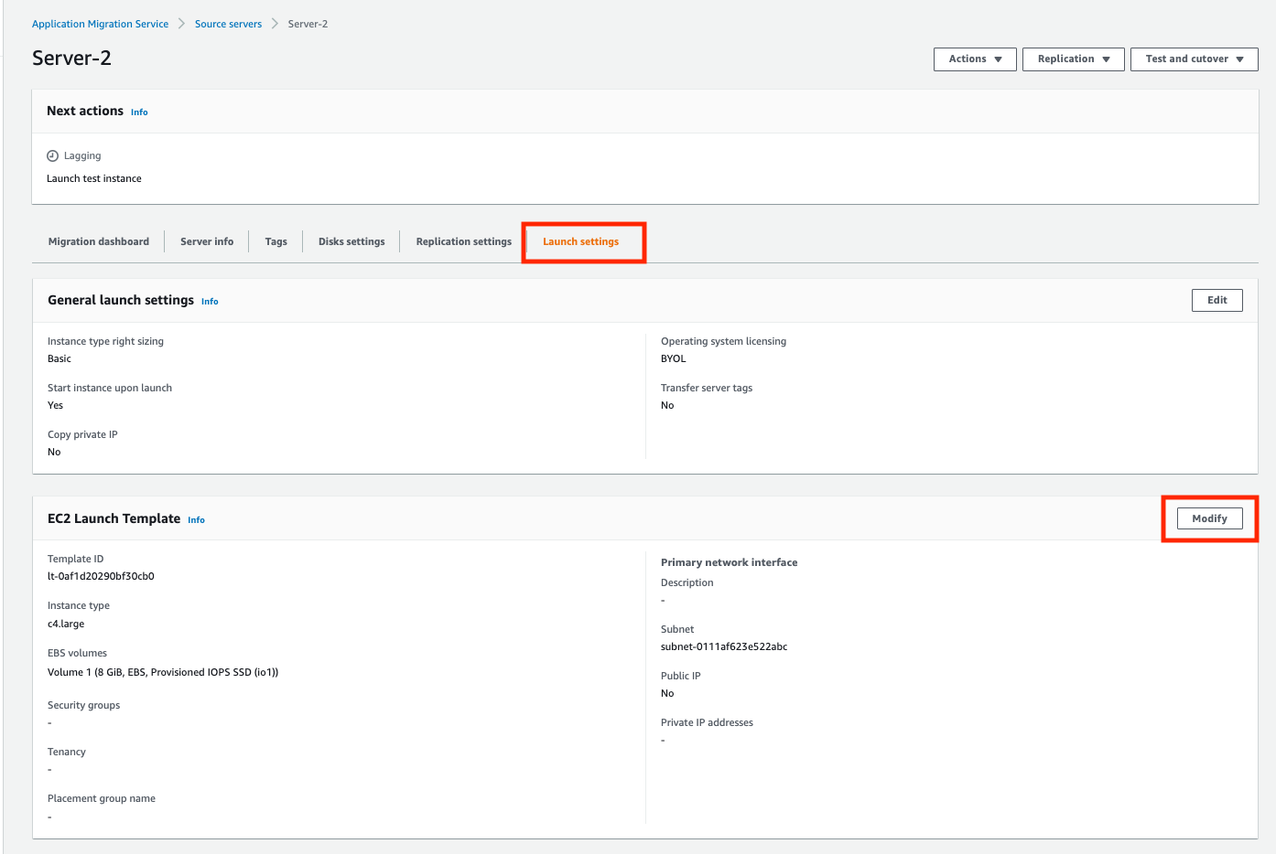1276x854 pixels.
Task: Open the Replication dropdown menu
Action: pyautogui.click(x=1073, y=59)
